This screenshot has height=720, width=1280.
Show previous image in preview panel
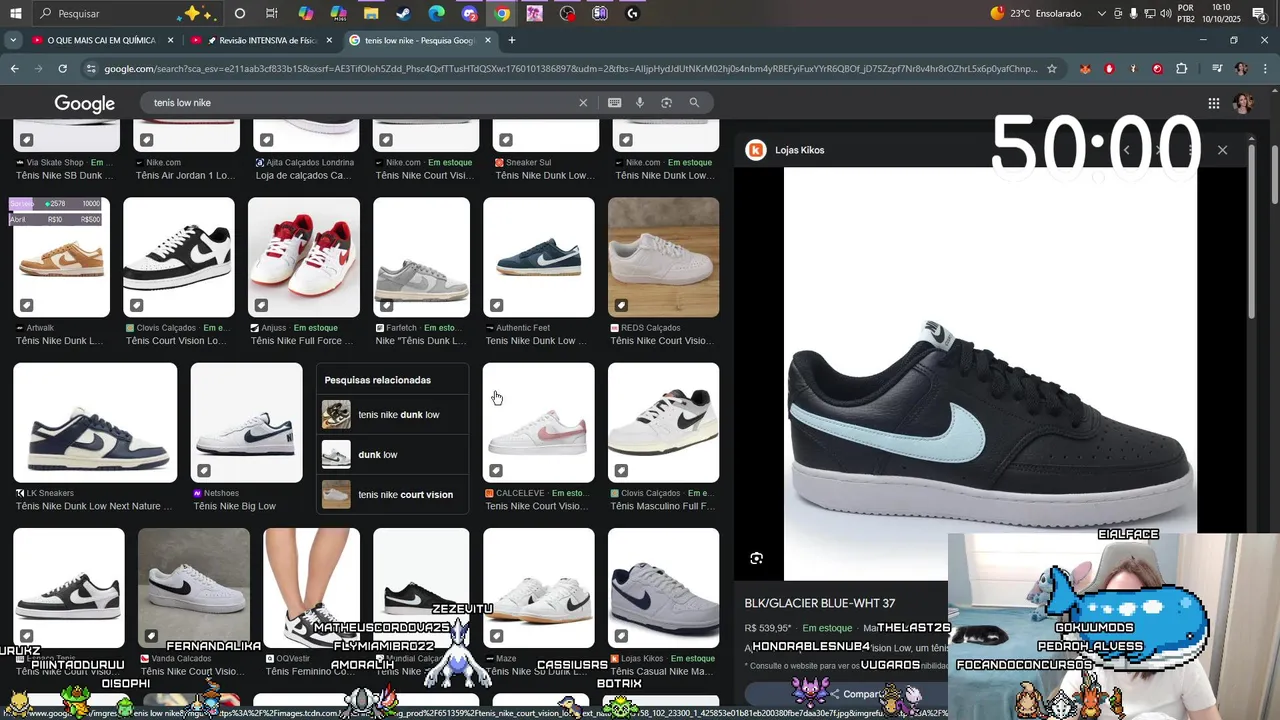pyautogui.click(x=1127, y=150)
